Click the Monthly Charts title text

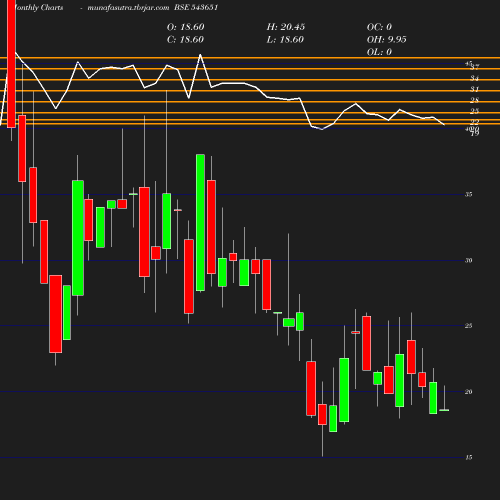(x=39, y=8)
